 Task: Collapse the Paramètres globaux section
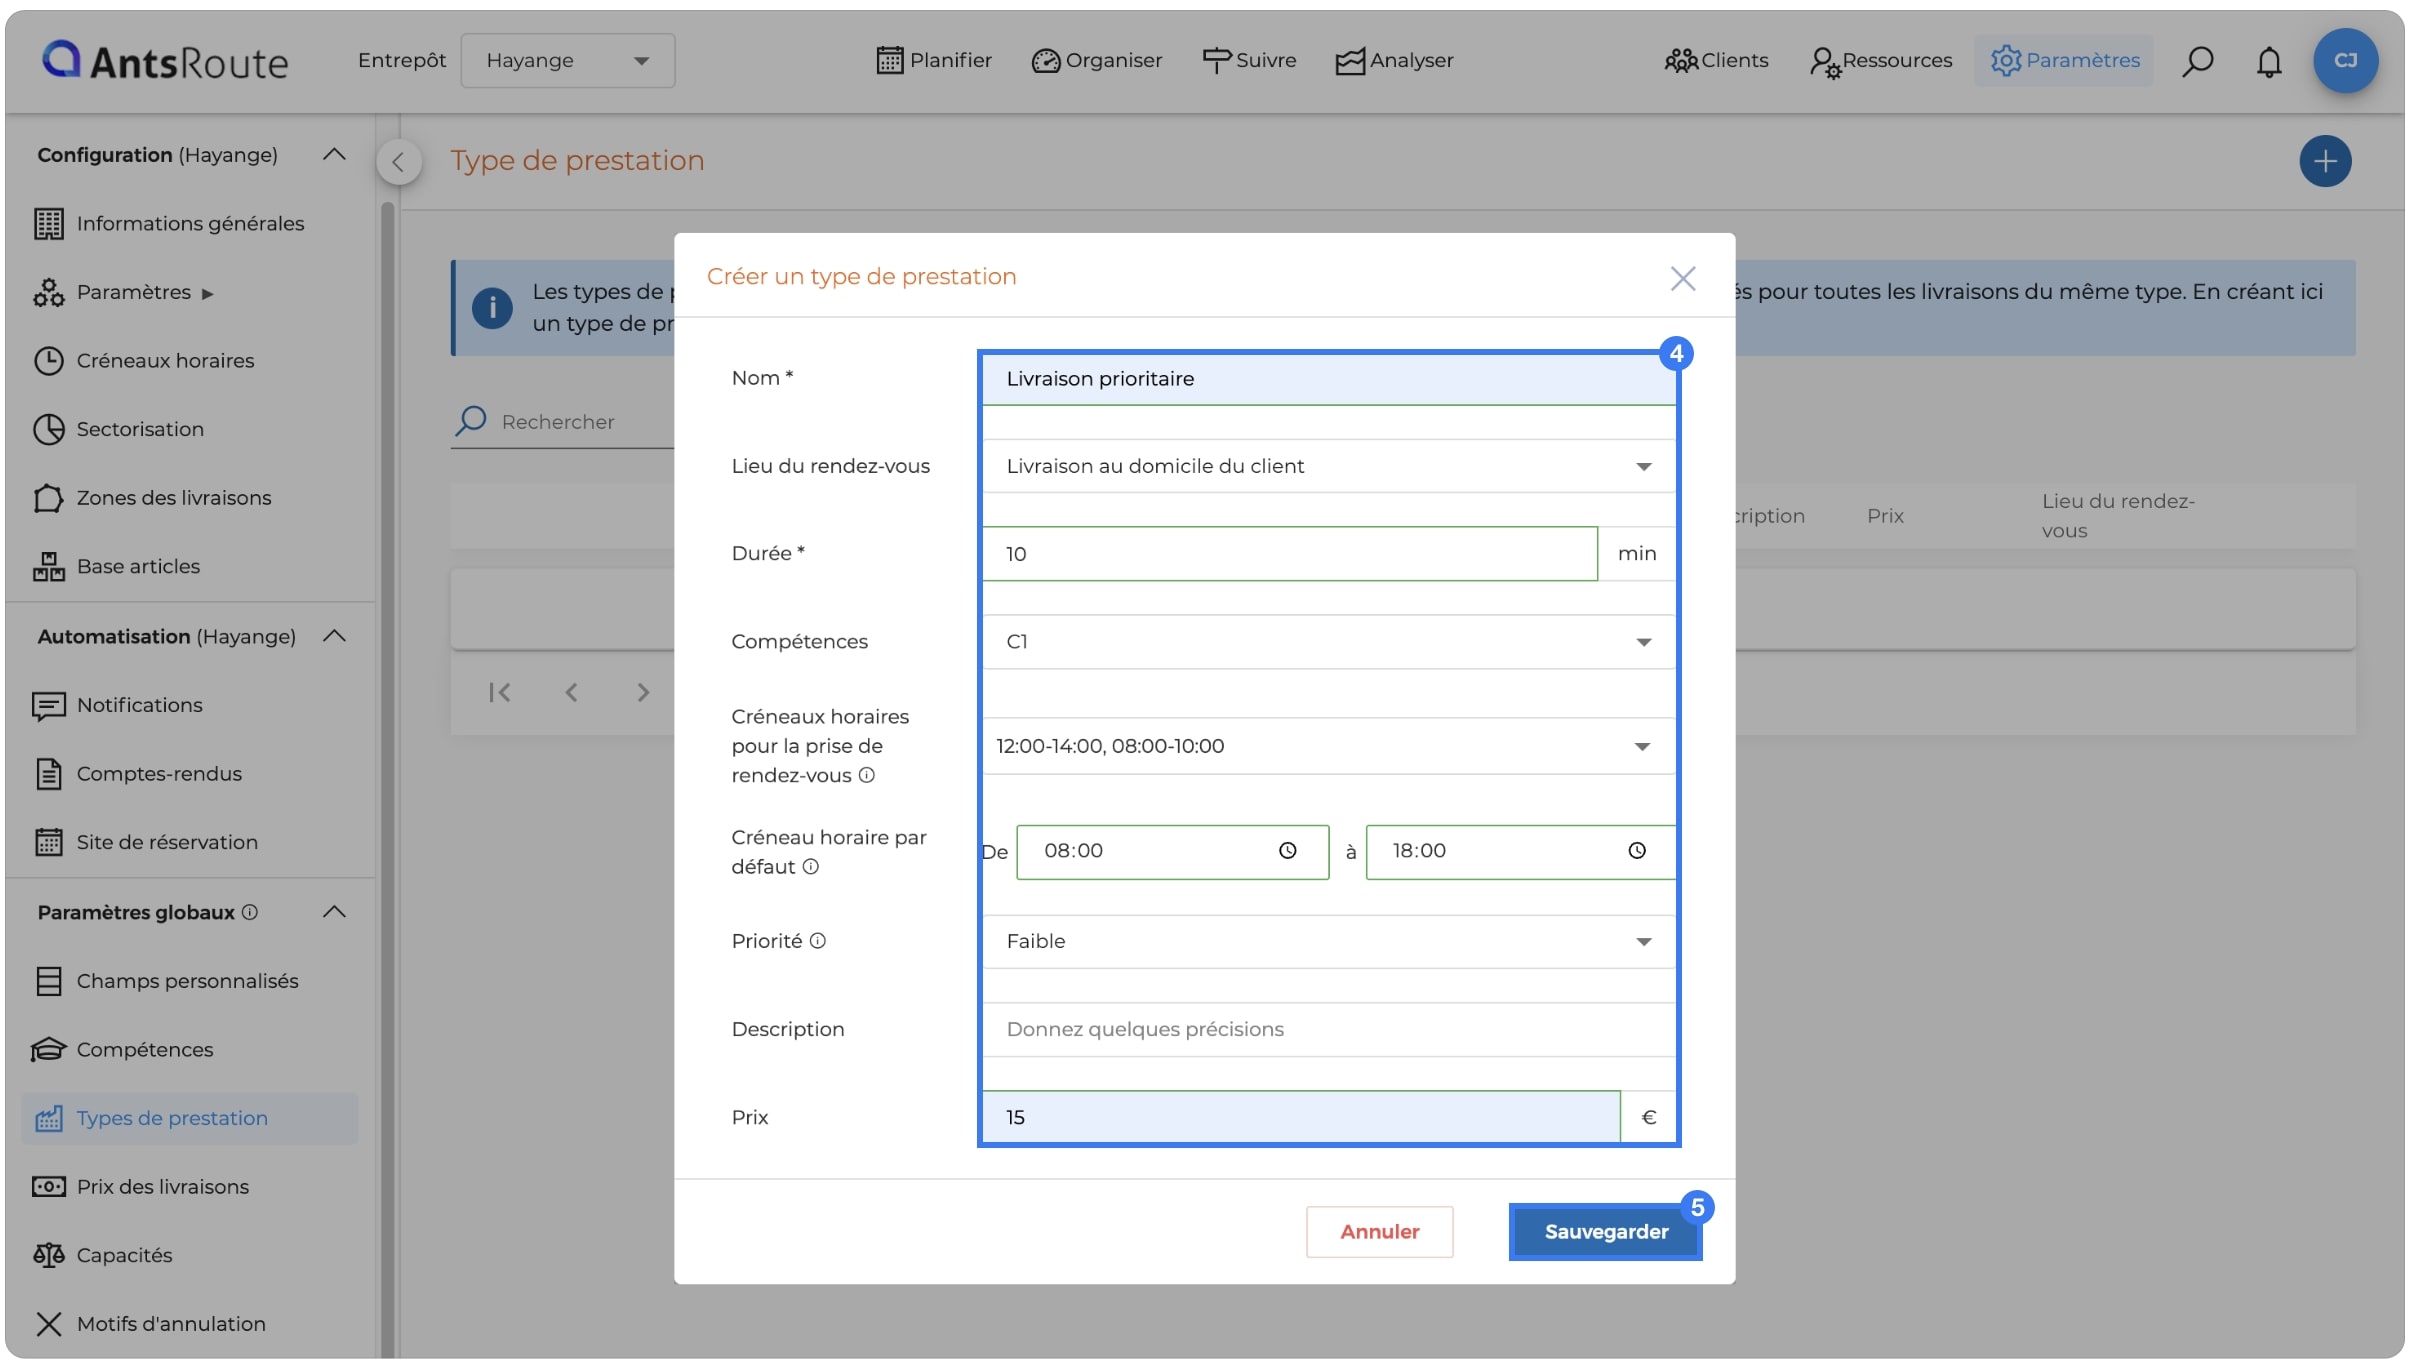pos(334,912)
